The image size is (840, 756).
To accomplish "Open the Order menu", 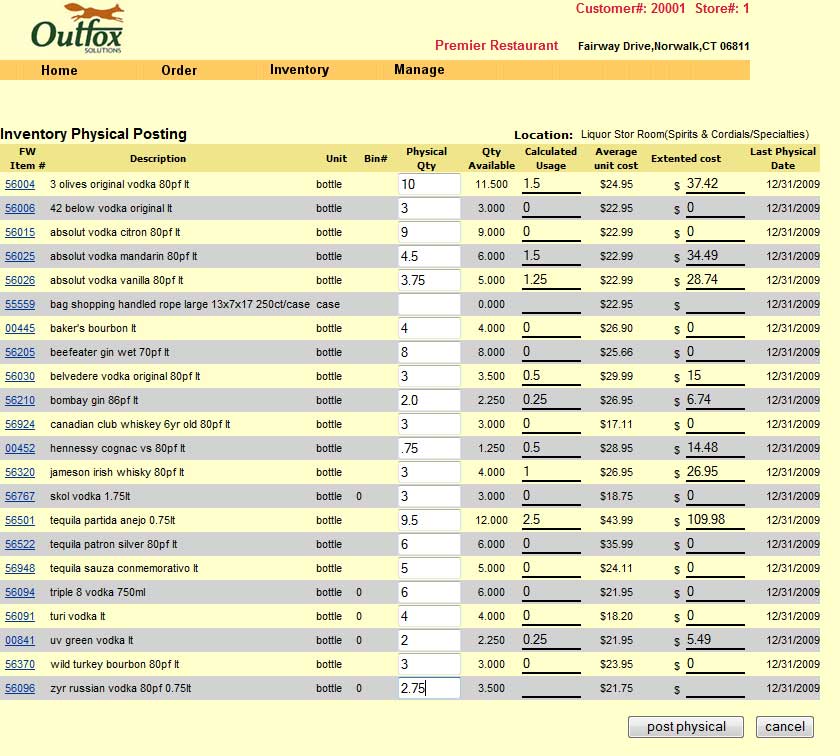I will click(179, 70).
